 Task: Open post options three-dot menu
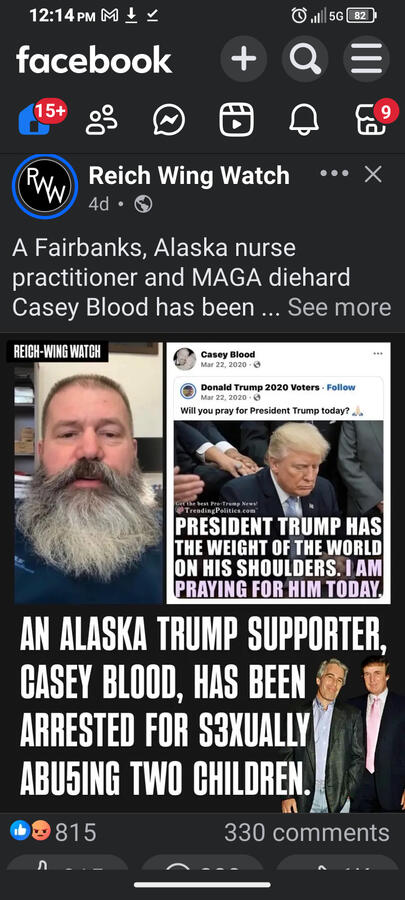point(334,174)
